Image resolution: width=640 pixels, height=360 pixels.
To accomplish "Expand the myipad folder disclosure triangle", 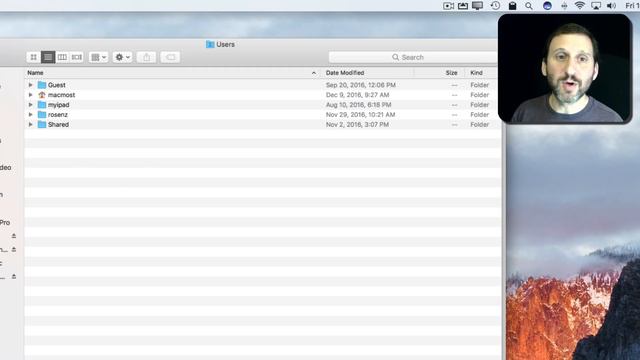I will coord(31,105).
